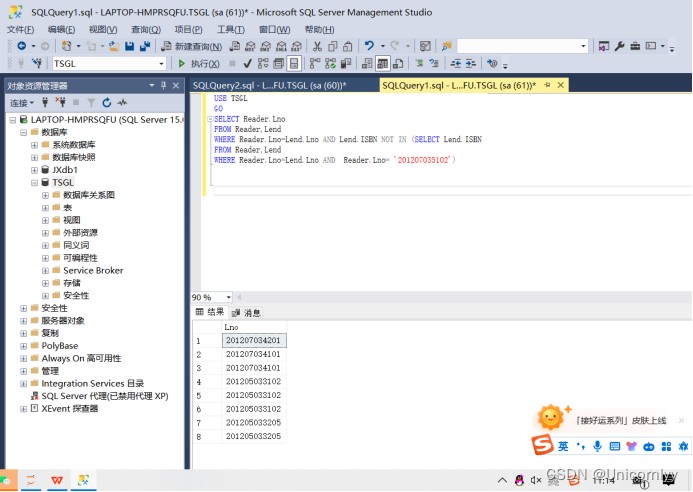Screen dimensions: 693x492
Task: Click the Save file icon in toolbar
Action: point(129,46)
